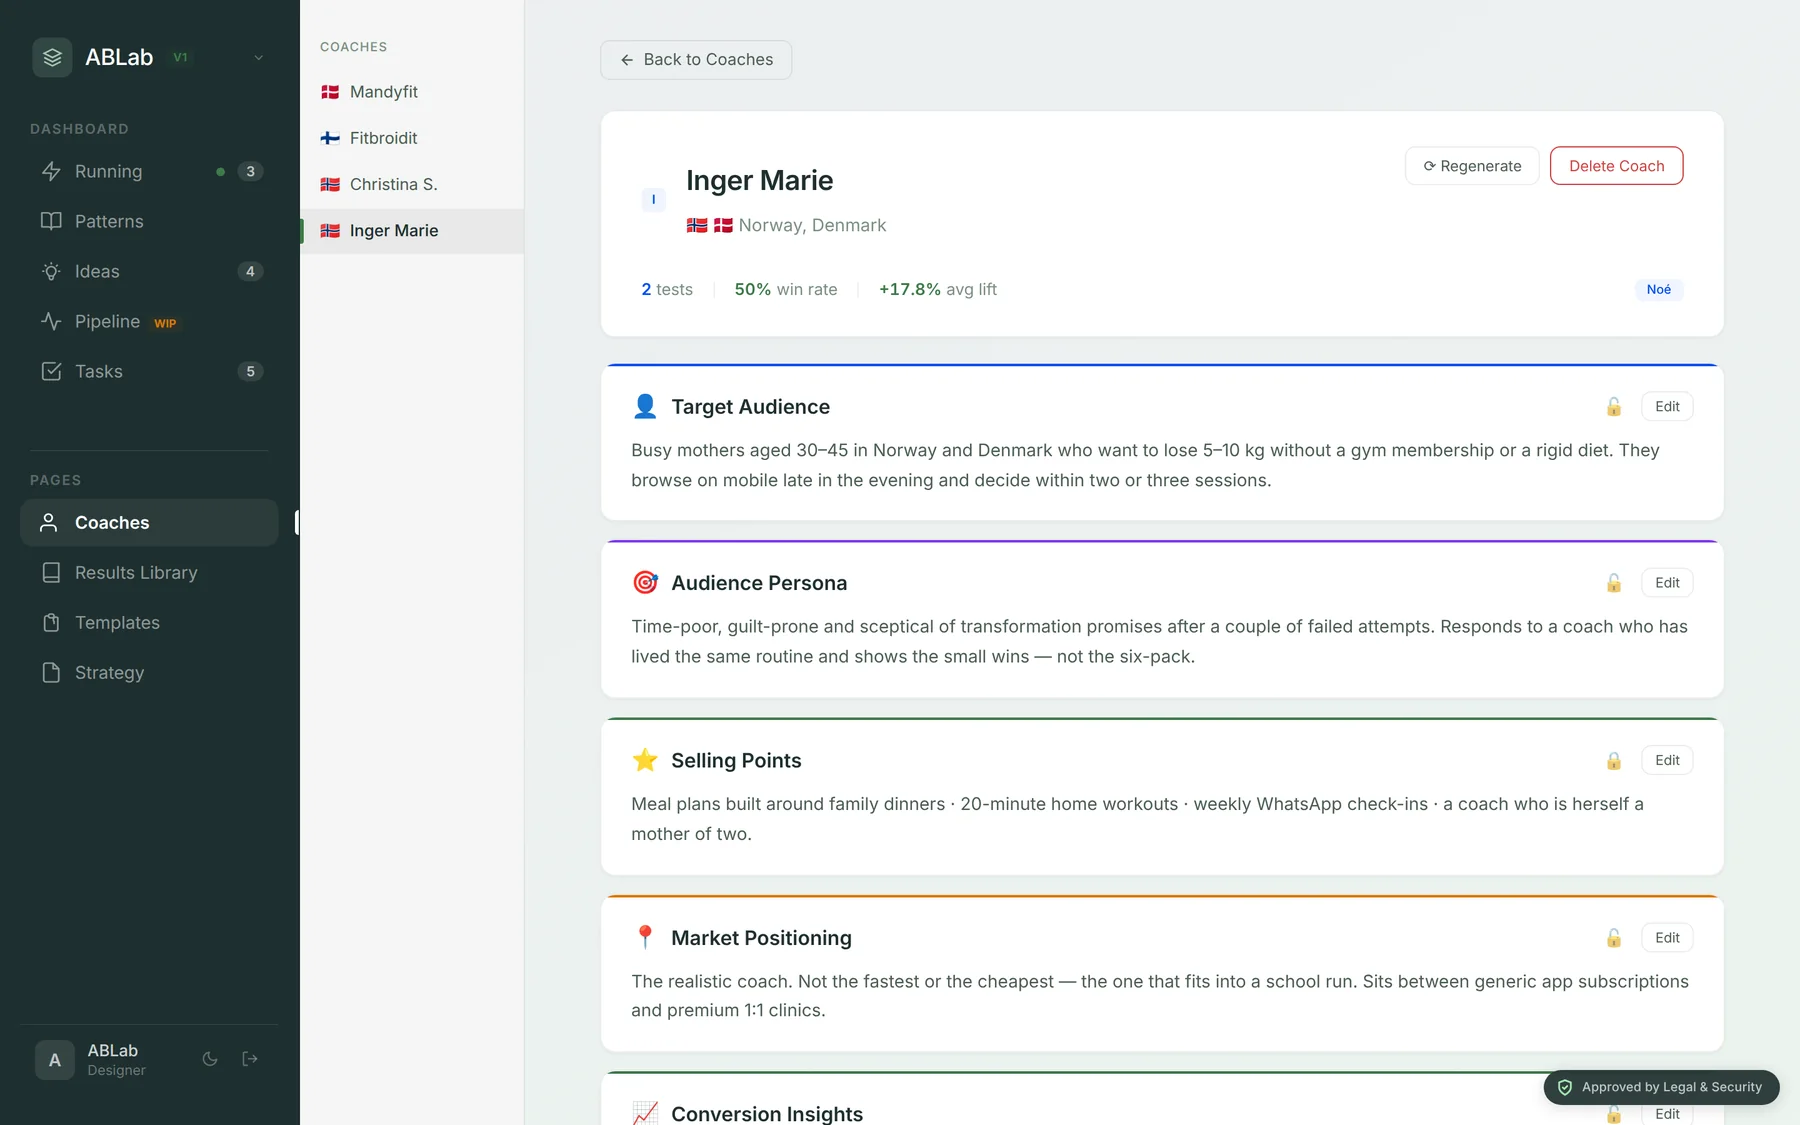Toggle dark mode with moon icon
Image resolution: width=1800 pixels, height=1125 pixels.
[210, 1059]
